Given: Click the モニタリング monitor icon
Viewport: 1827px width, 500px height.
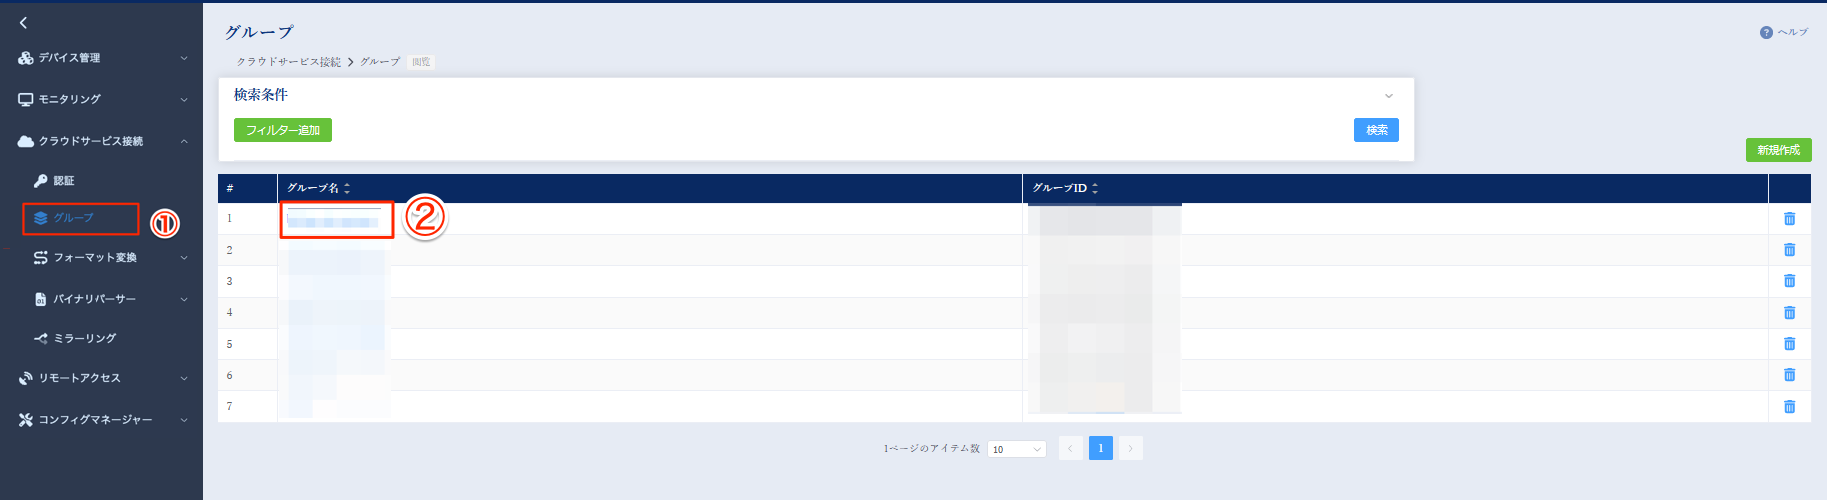Looking at the screenshot, I should [x=26, y=99].
